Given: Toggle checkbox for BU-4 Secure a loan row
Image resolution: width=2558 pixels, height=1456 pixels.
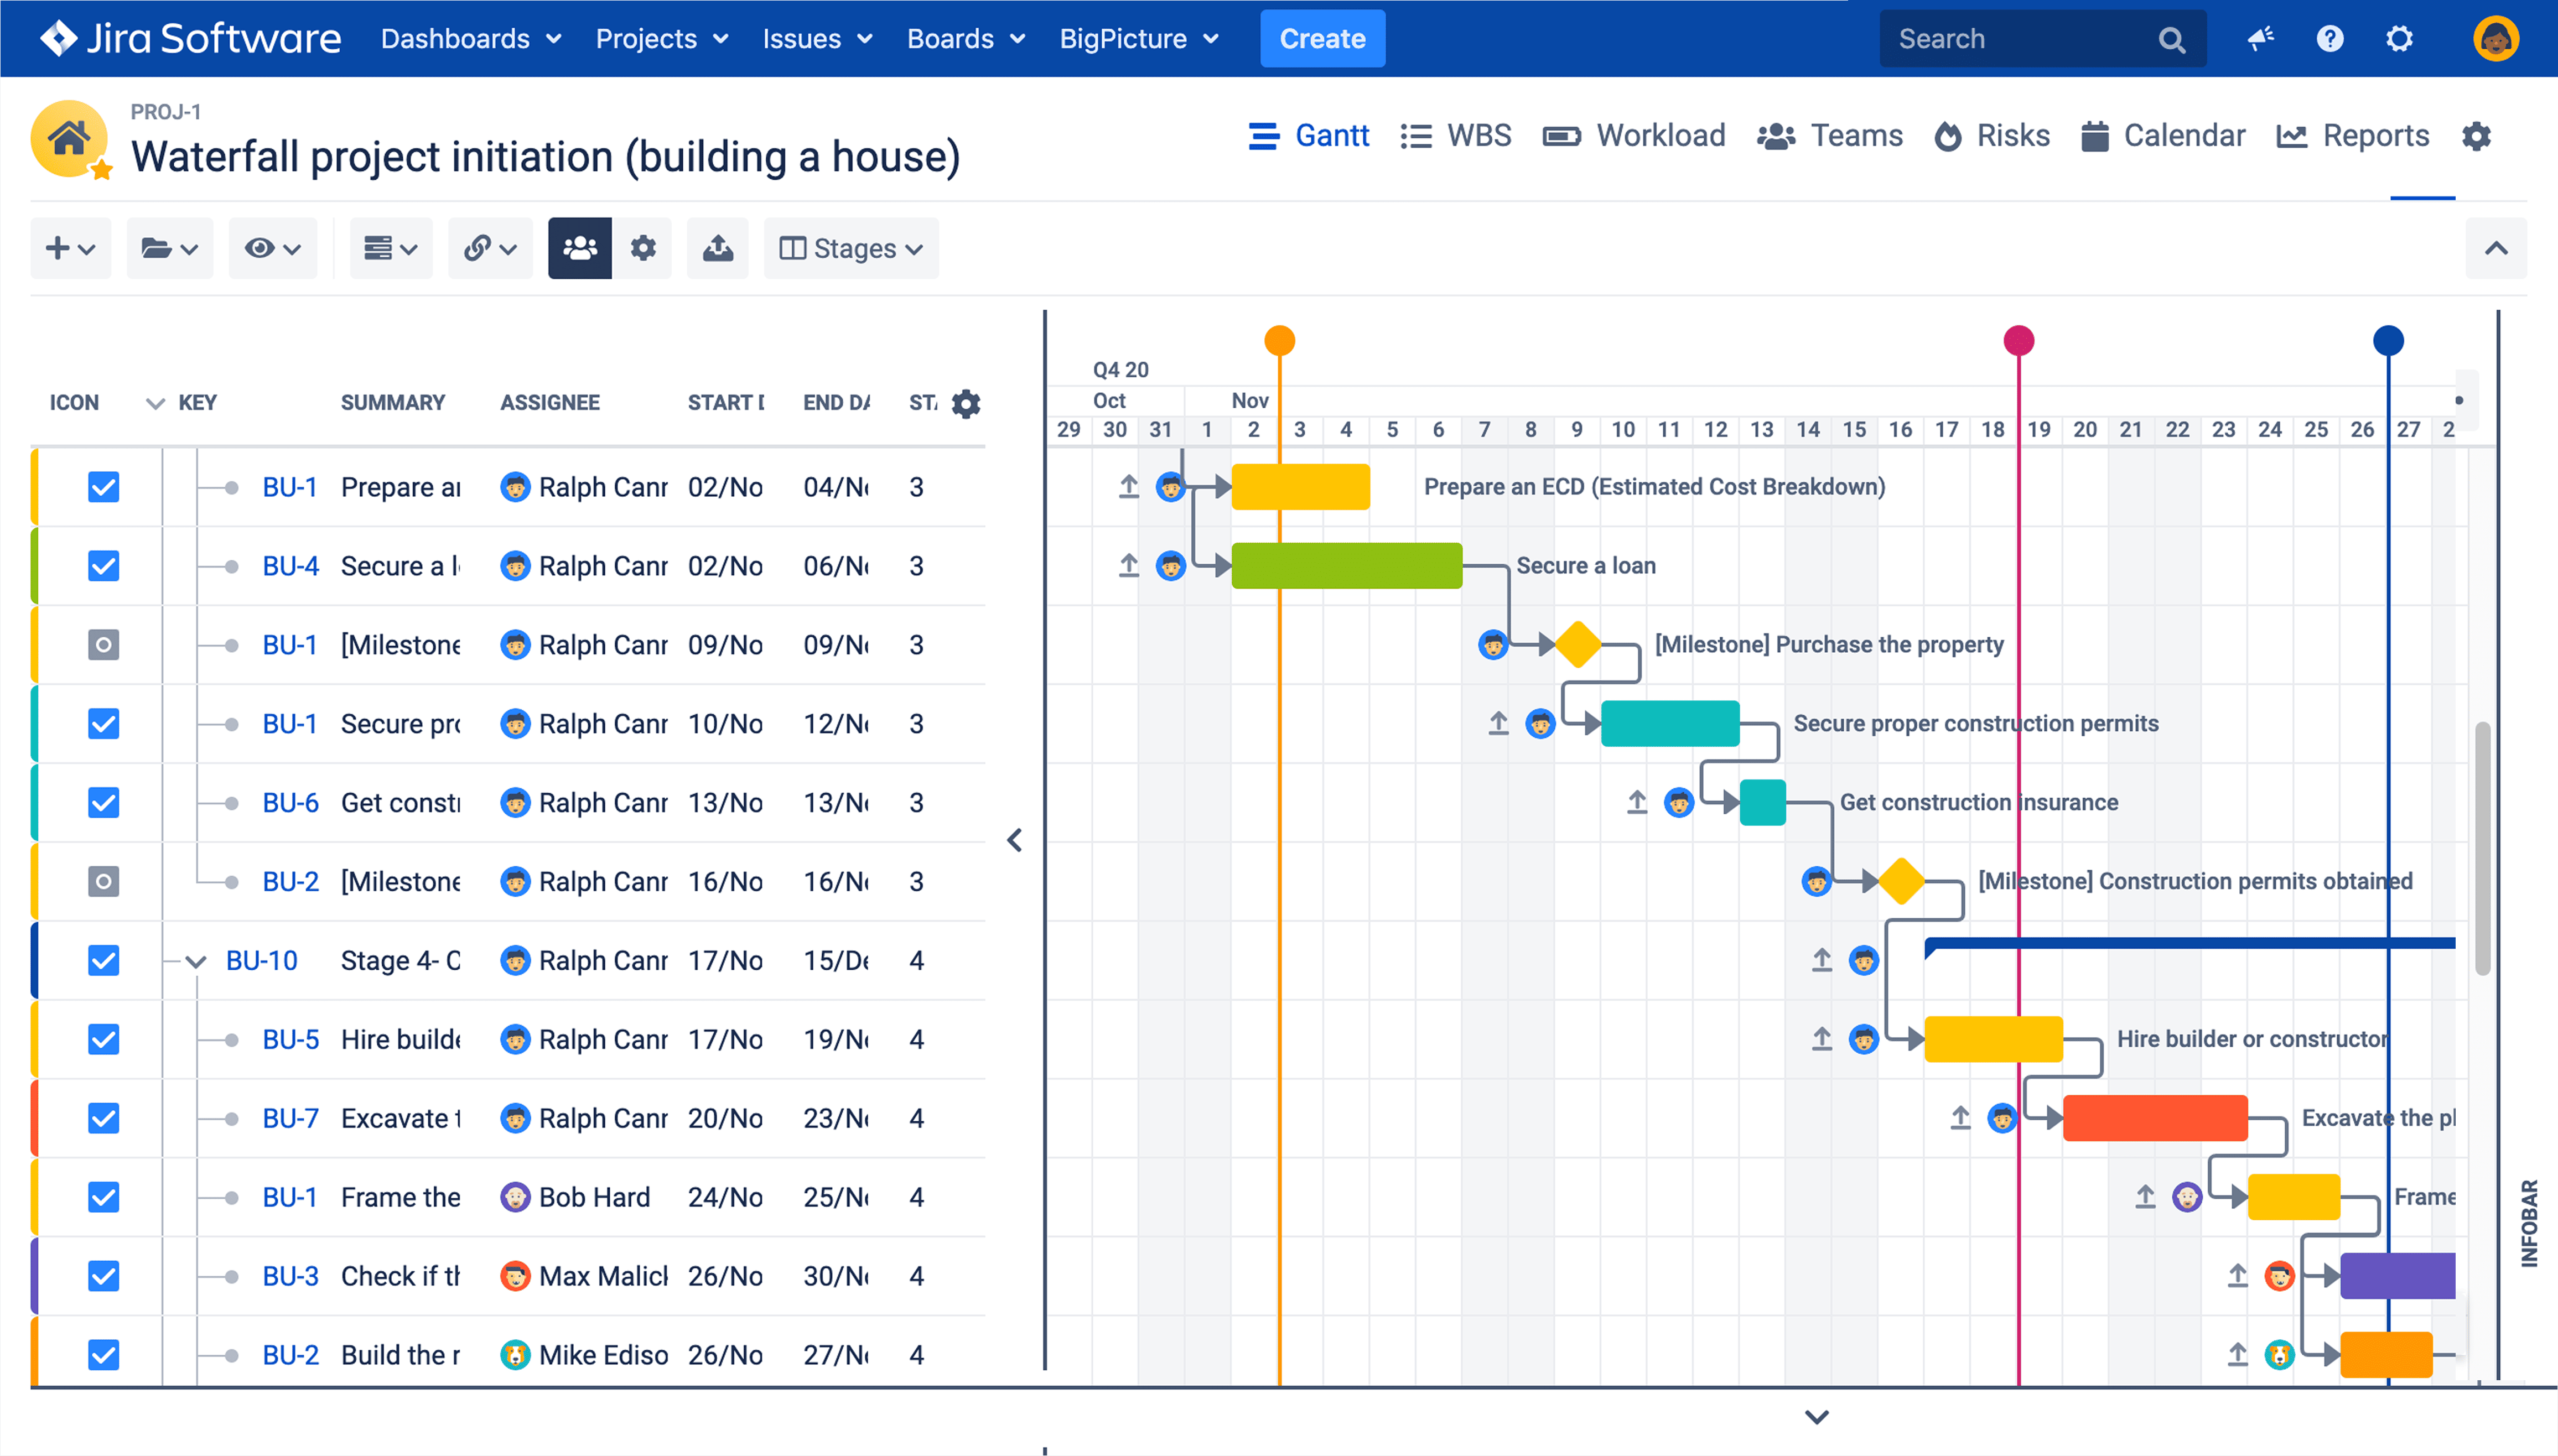Looking at the screenshot, I should tap(104, 566).
